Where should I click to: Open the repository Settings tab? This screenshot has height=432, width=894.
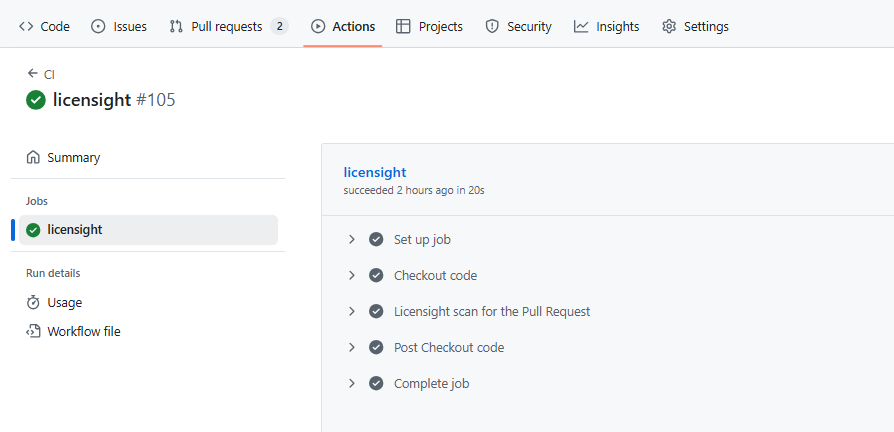pyautogui.click(x=695, y=26)
